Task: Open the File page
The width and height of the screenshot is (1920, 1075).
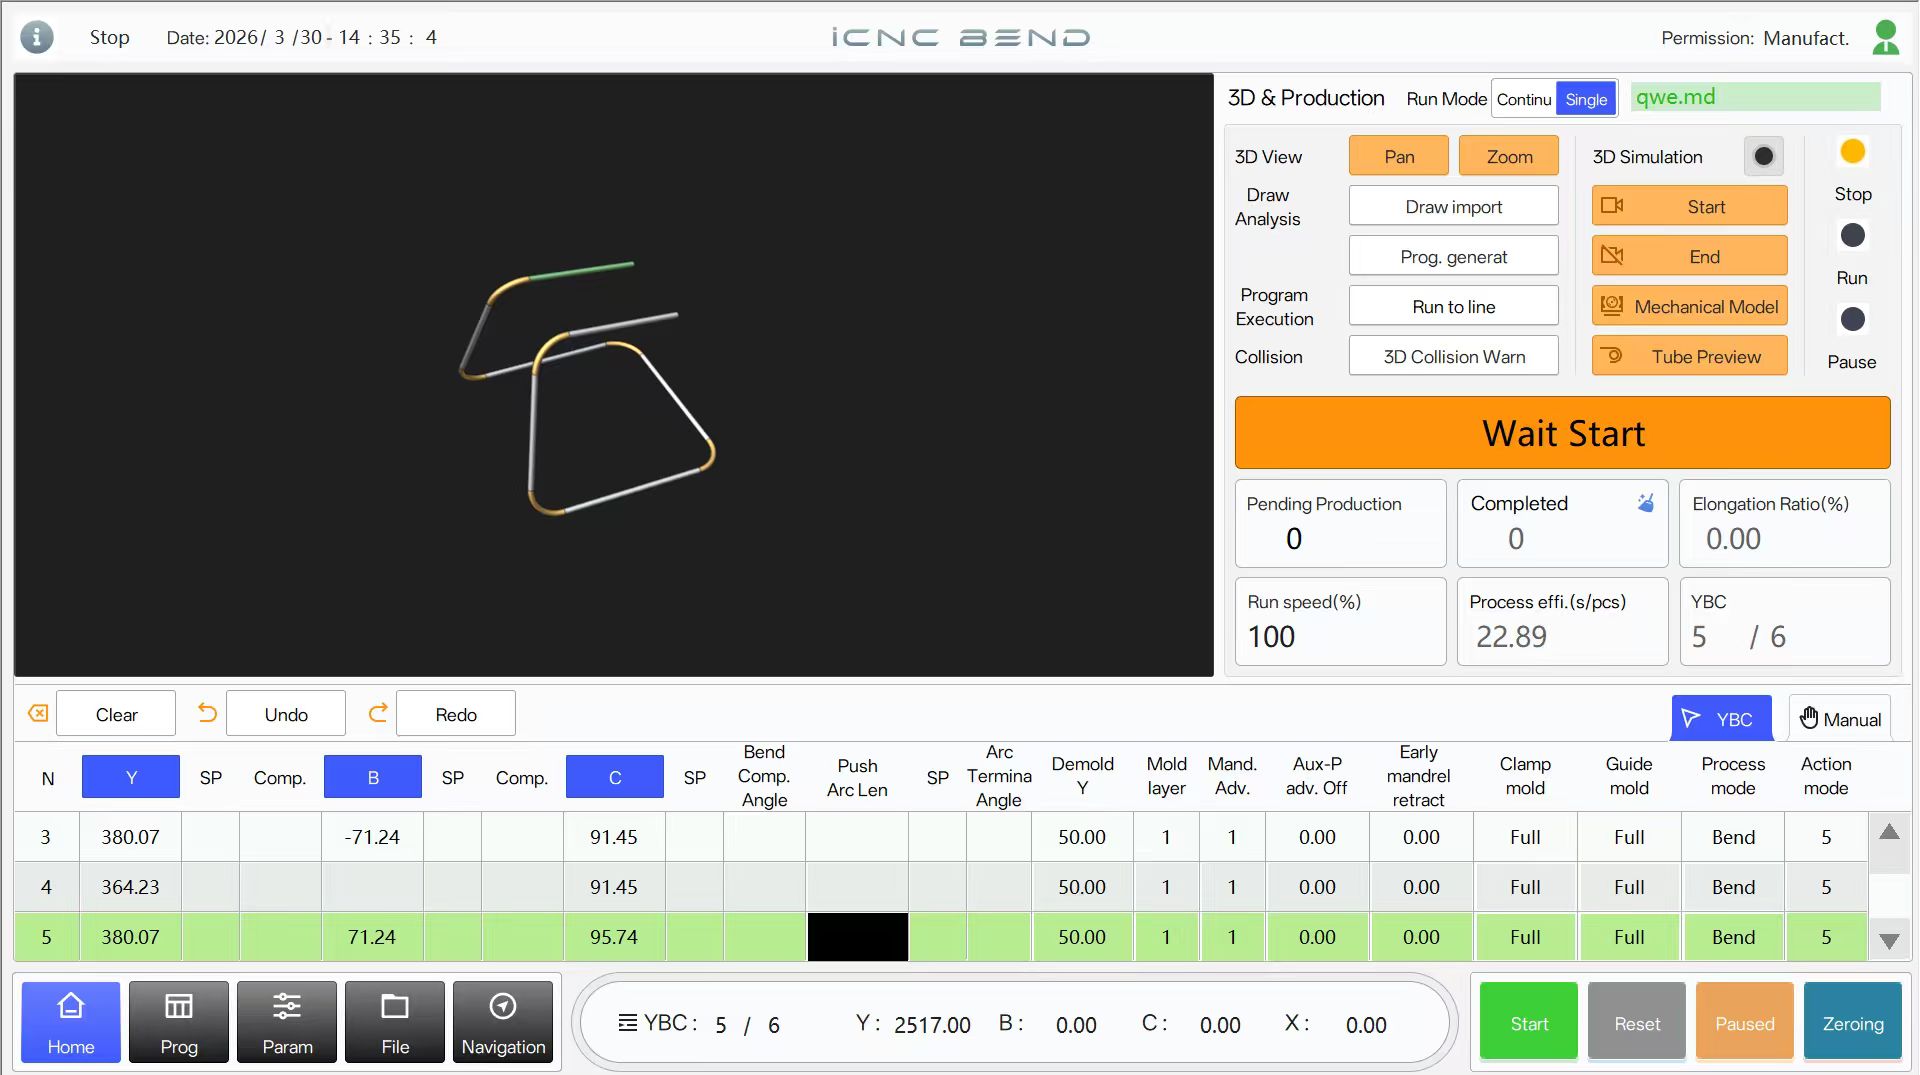Action: point(395,1022)
